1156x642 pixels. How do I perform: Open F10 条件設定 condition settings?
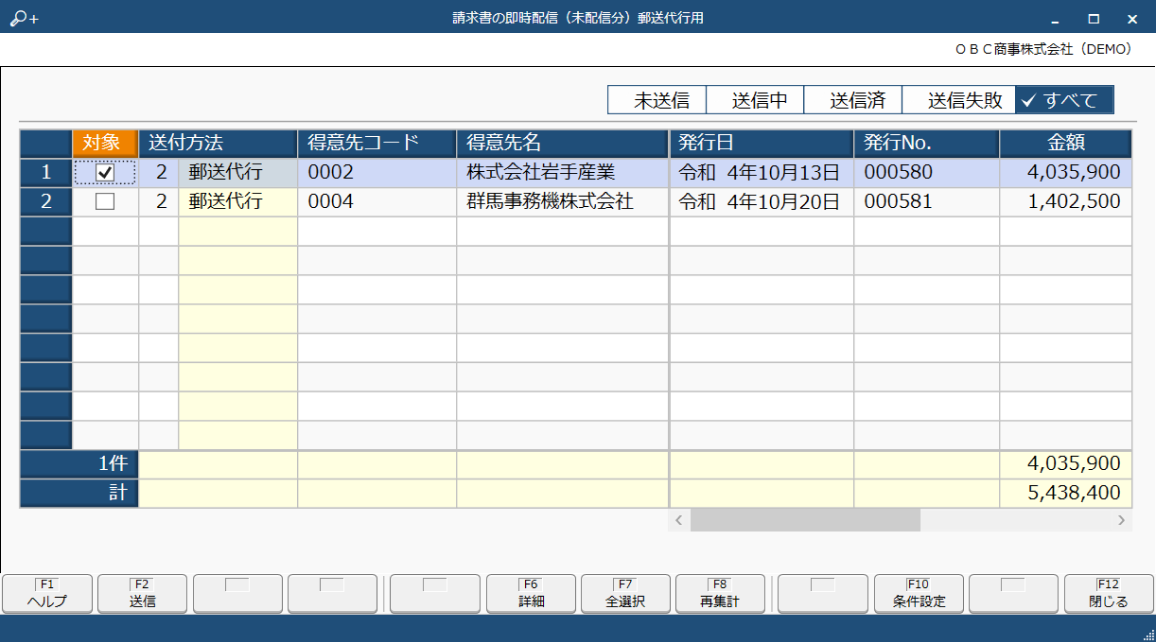pos(919,593)
